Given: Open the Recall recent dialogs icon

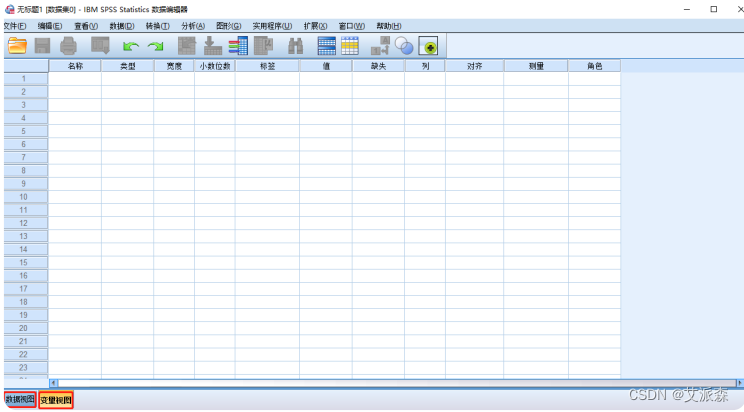Looking at the screenshot, I should [100, 46].
